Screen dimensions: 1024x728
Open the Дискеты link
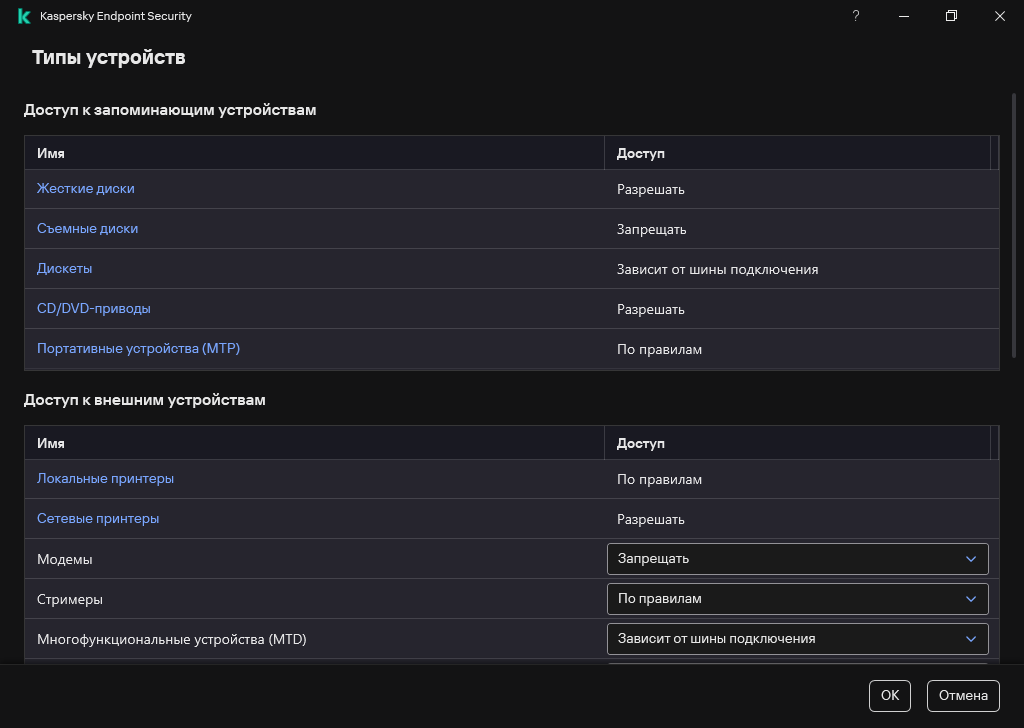pos(65,268)
